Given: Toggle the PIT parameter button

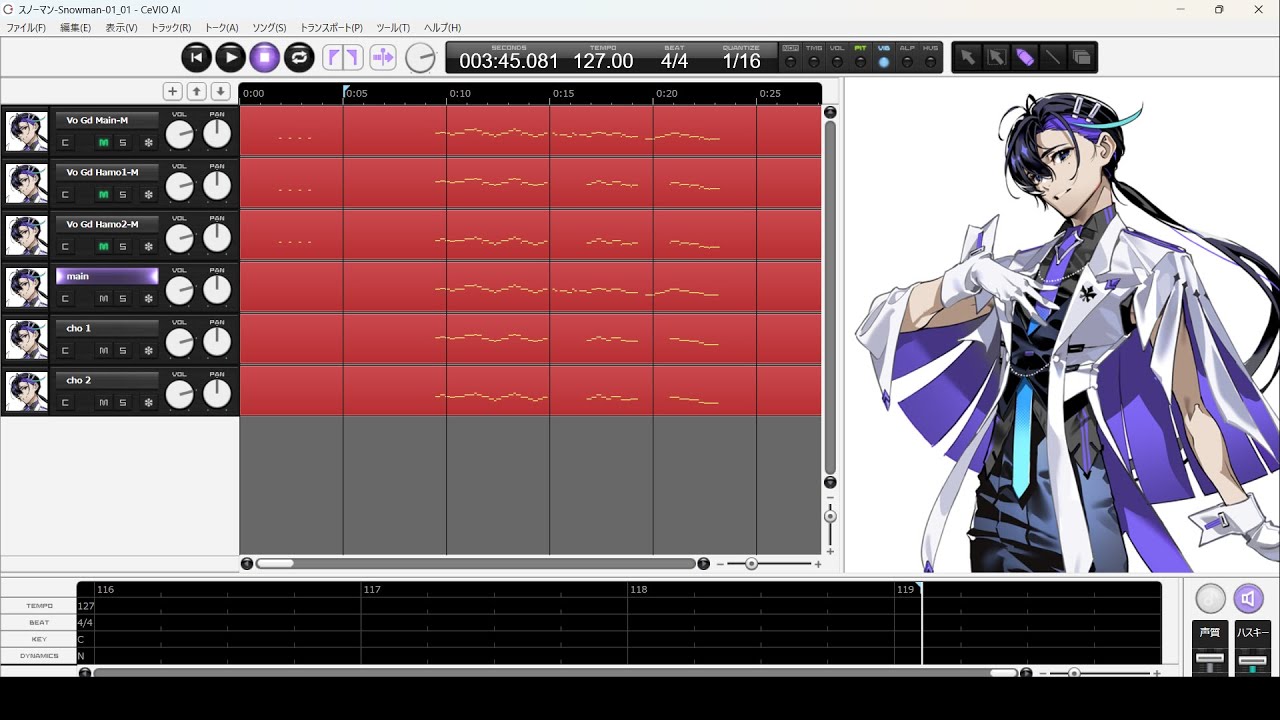Looking at the screenshot, I should click(860, 57).
